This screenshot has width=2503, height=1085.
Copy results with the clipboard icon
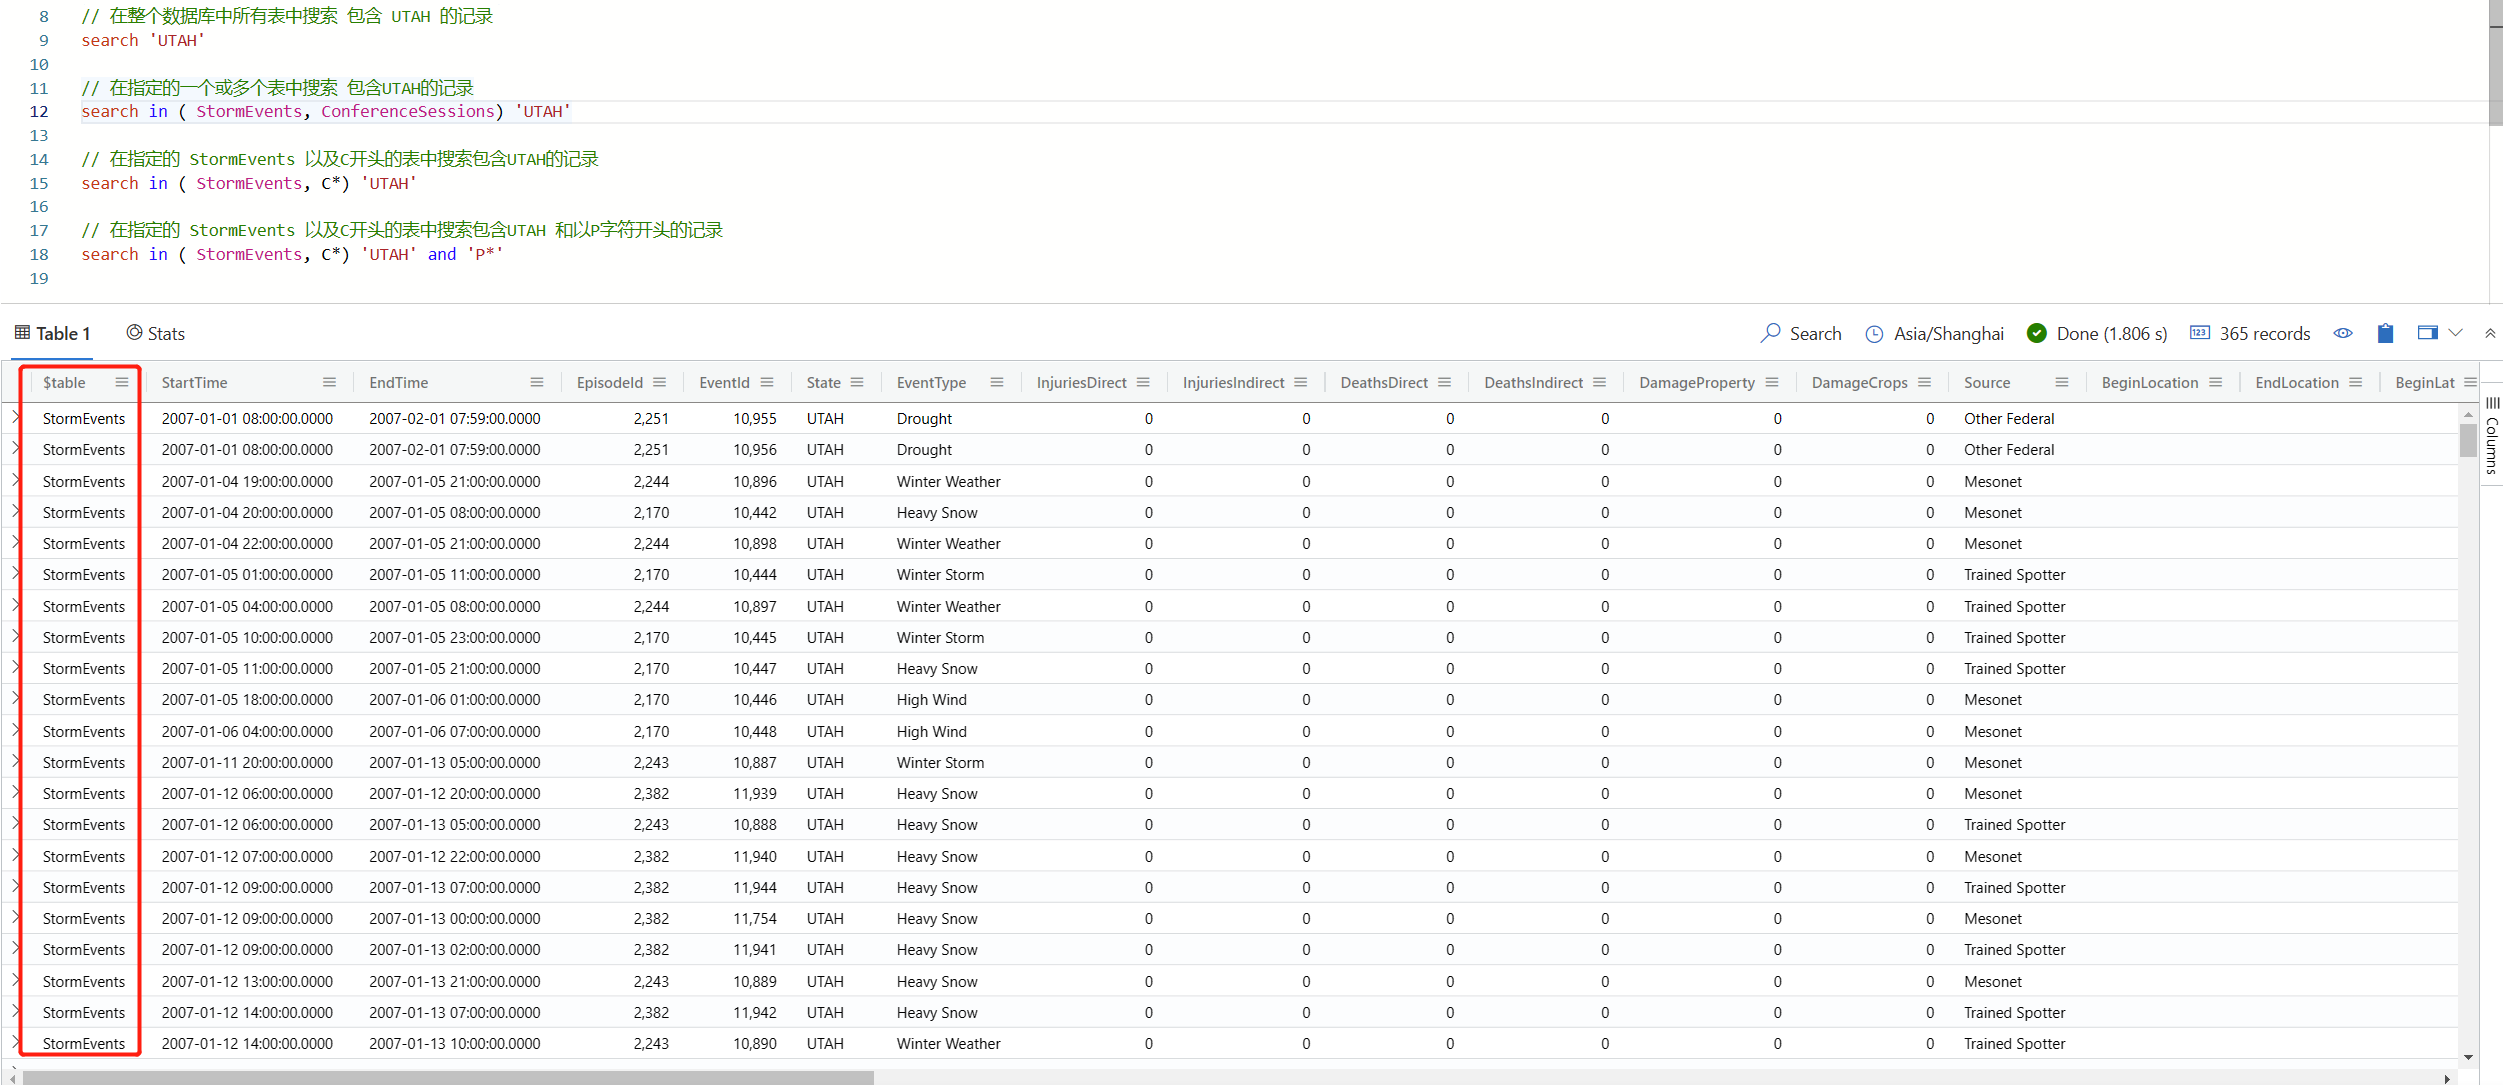[2385, 334]
